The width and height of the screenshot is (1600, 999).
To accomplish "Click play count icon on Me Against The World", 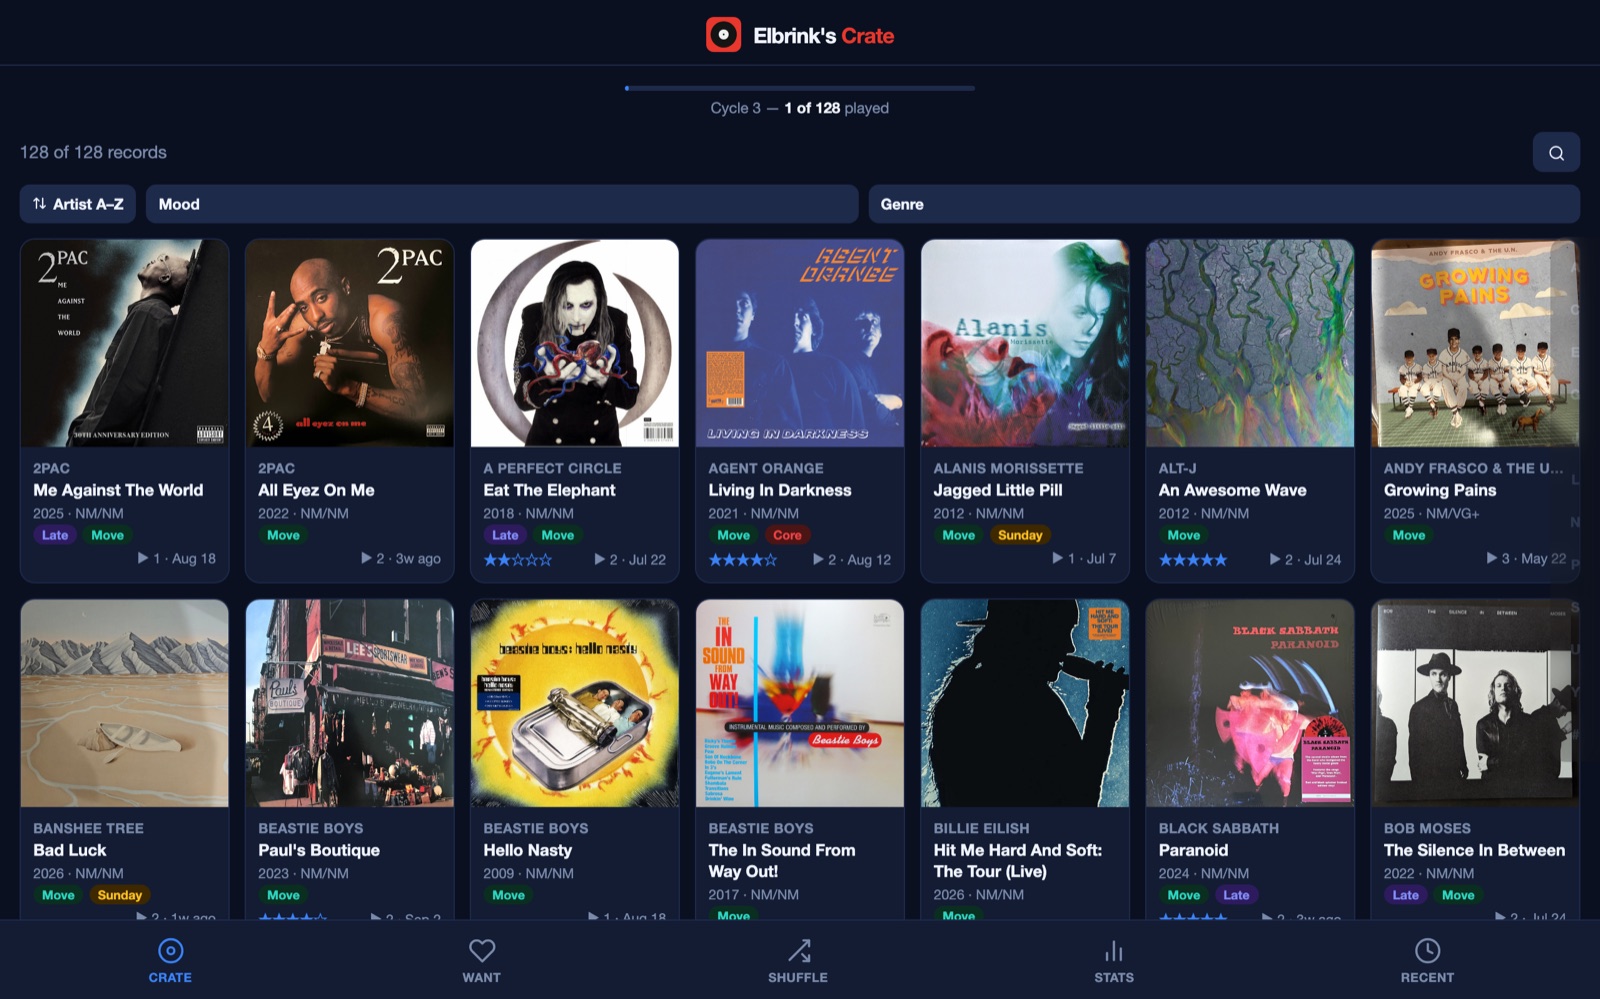I will [143, 558].
